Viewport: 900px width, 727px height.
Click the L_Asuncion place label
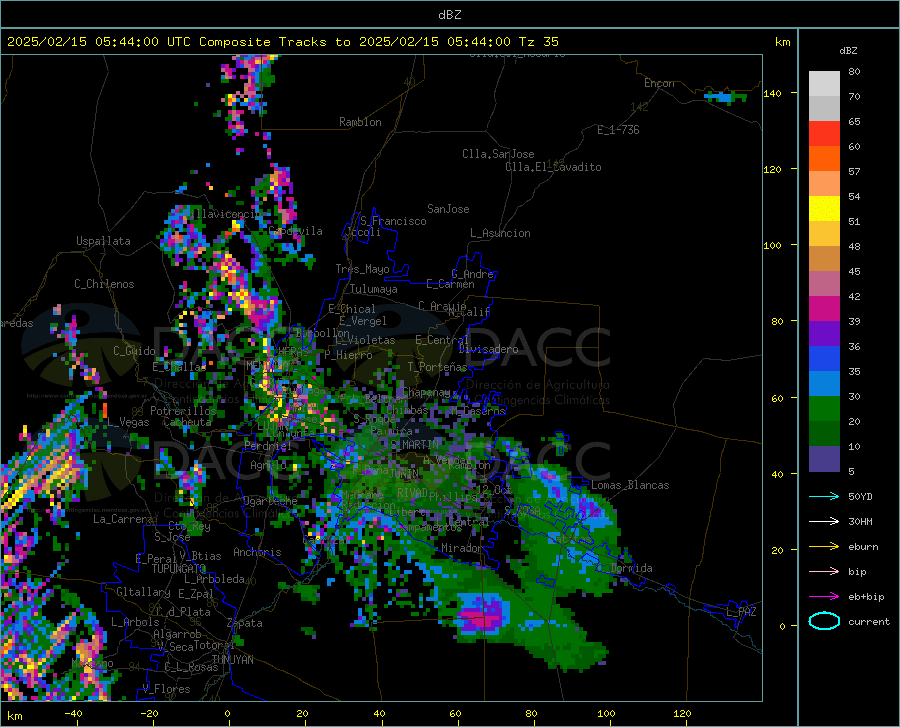pyautogui.click(x=500, y=233)
